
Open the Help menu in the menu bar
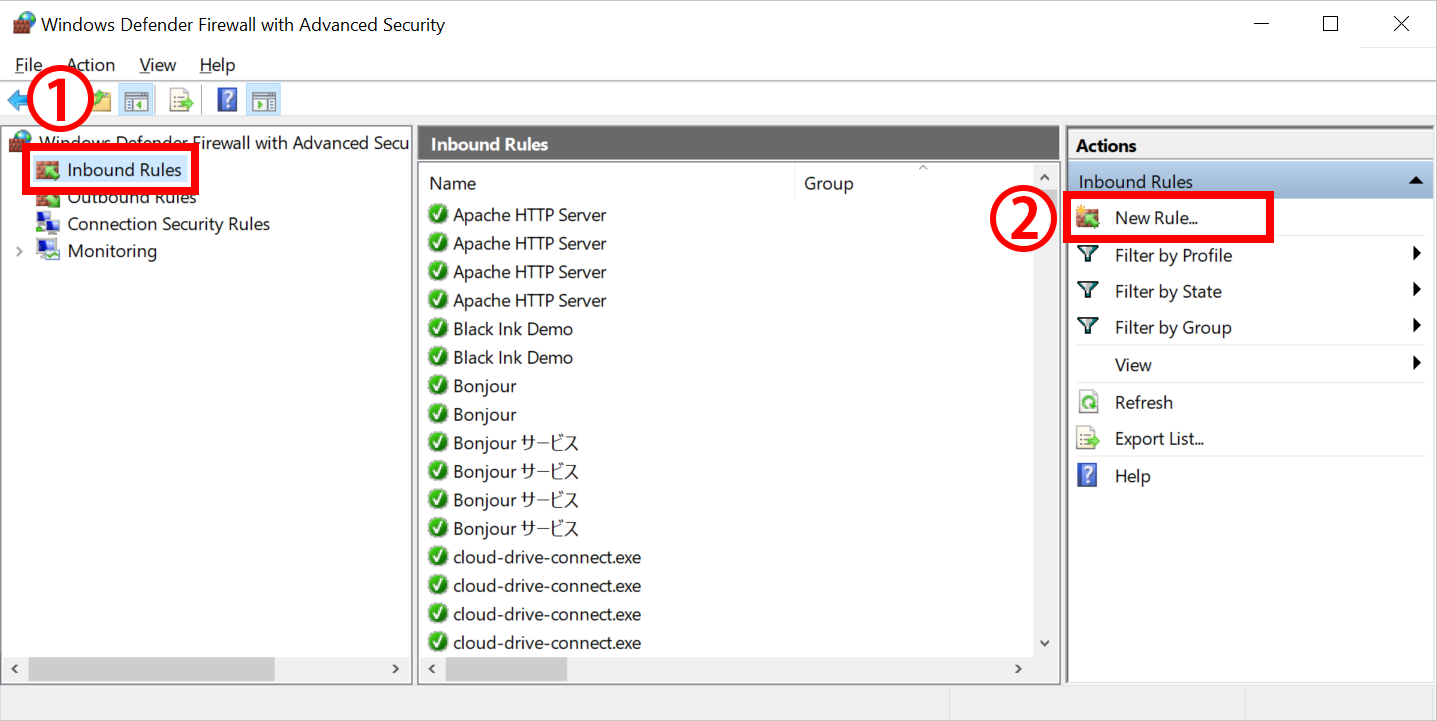coord(217,65)
